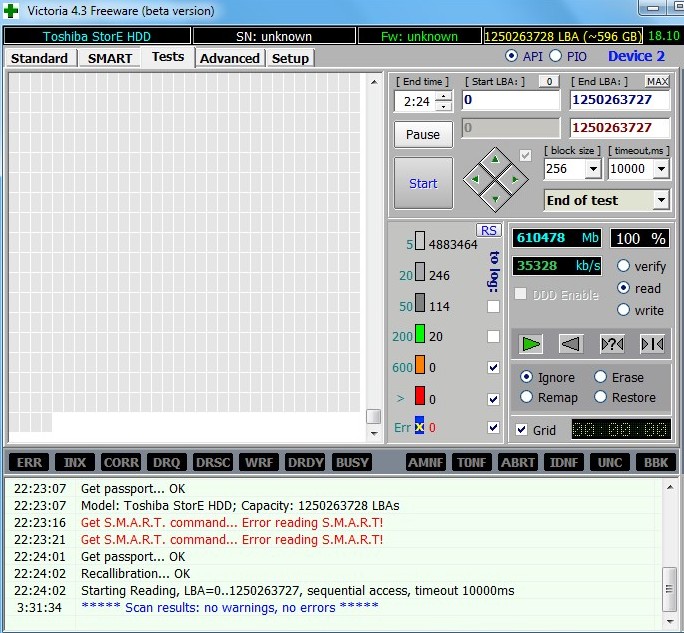Open the Advanced tab
The height and width of the screenshot is (633, 684).
tap(230, 58)
